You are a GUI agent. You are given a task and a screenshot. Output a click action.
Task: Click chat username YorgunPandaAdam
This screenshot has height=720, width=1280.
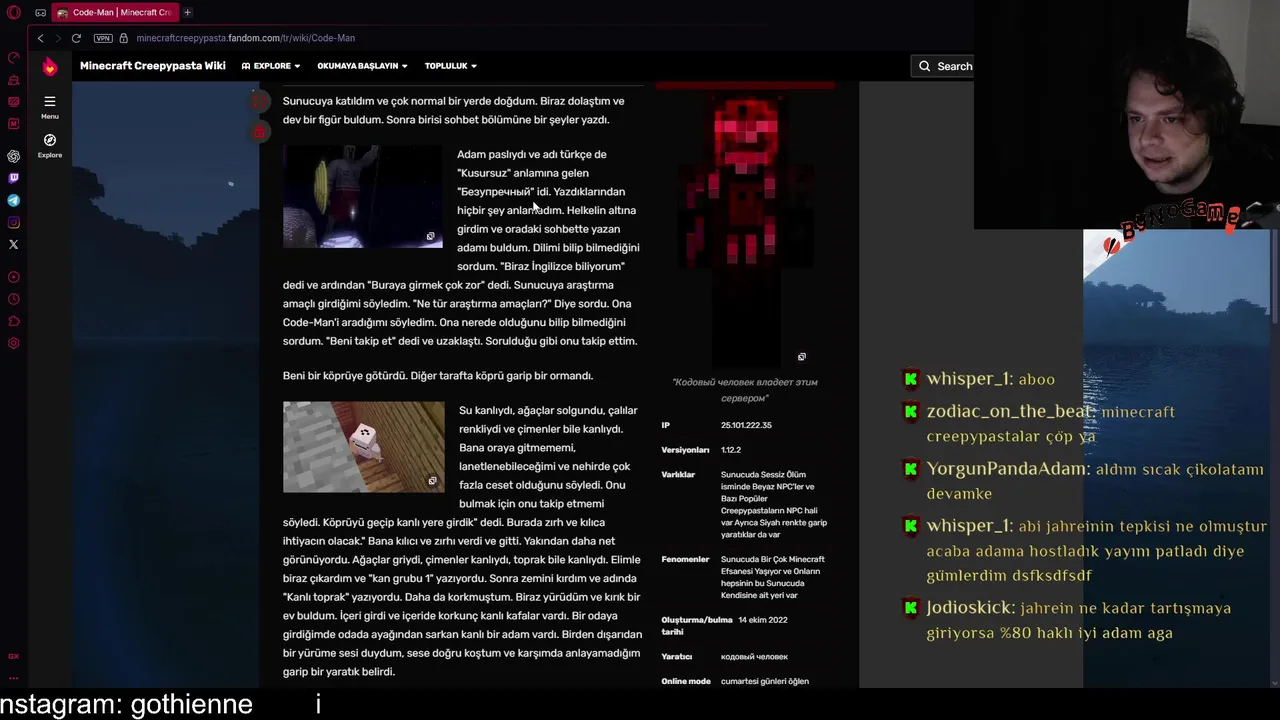pos(1006,469)
